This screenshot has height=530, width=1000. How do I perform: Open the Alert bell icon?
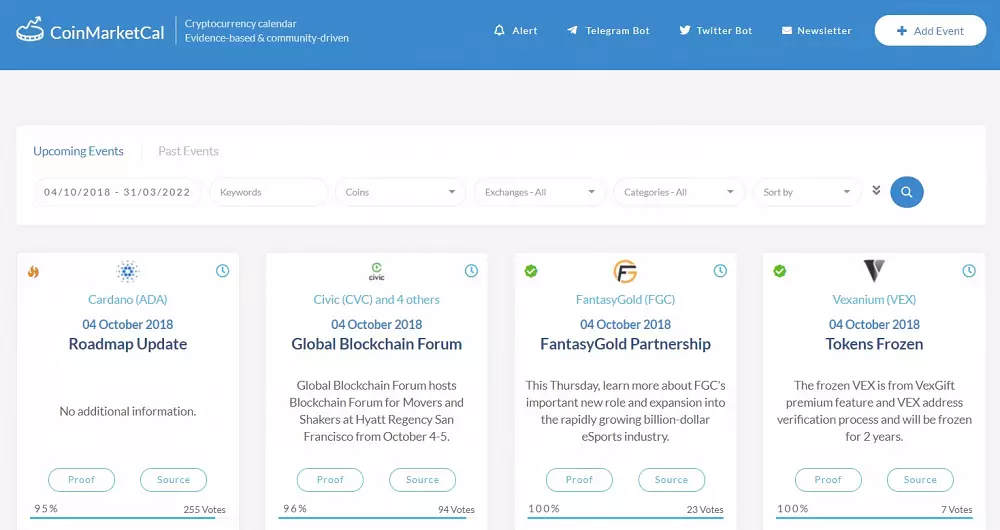coord(499,30)
